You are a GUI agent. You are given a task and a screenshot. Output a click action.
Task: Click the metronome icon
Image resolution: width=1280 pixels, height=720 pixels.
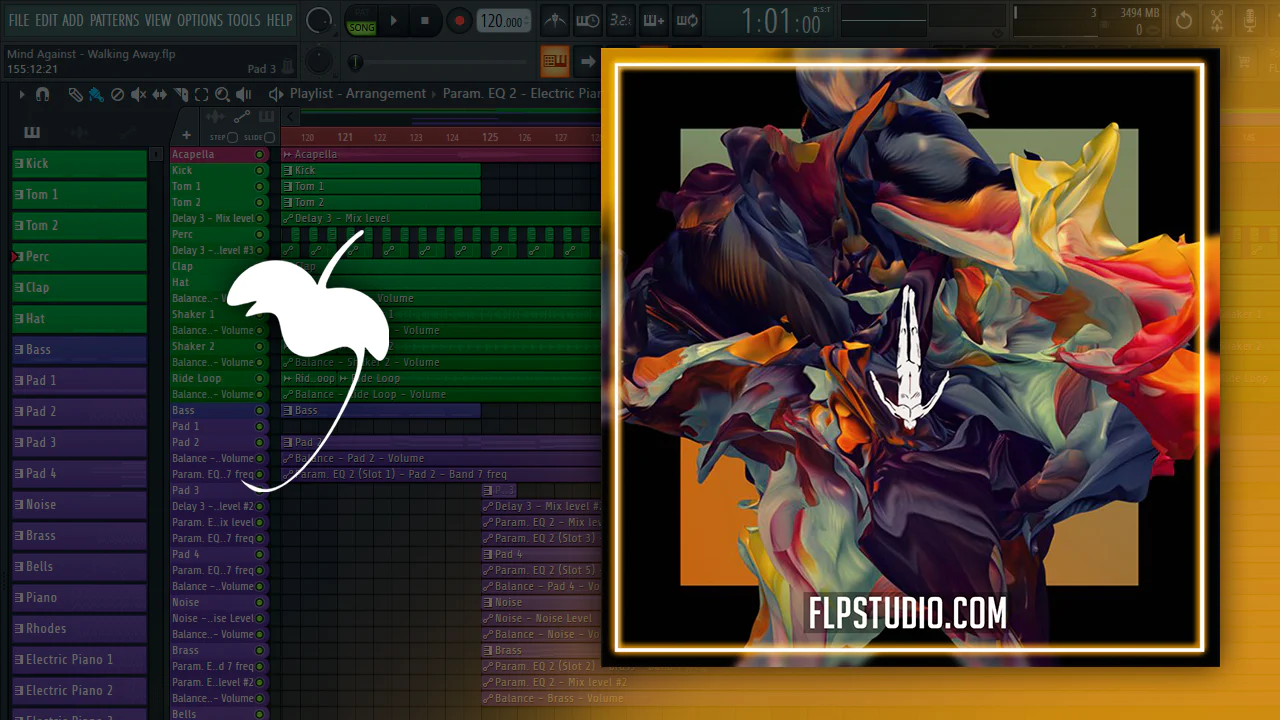(x=553, y=20)
